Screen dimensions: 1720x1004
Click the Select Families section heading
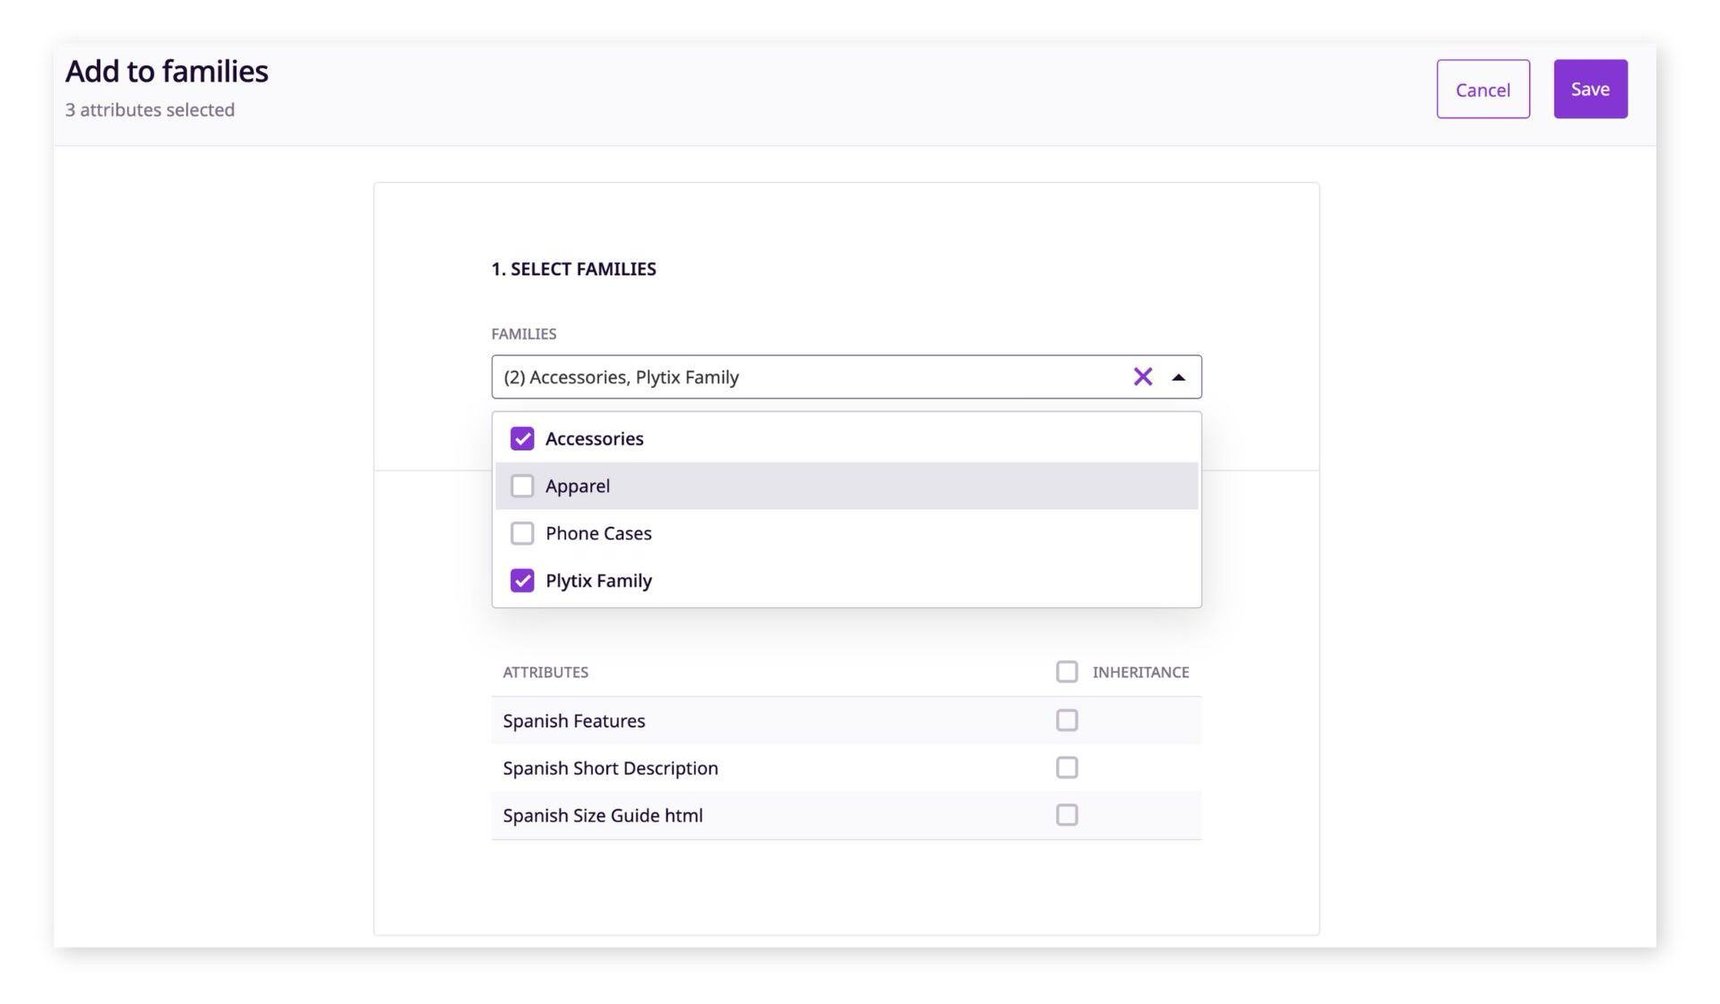pyautogui.click(x=574, y=268)
